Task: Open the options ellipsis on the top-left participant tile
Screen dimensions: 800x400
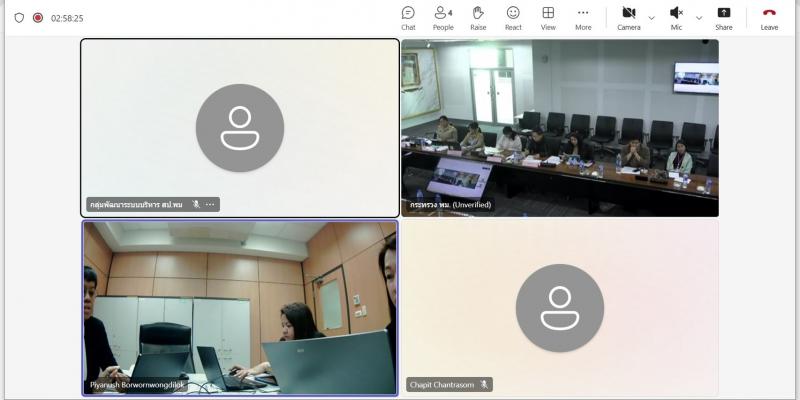Action: [x=210, y=205]
